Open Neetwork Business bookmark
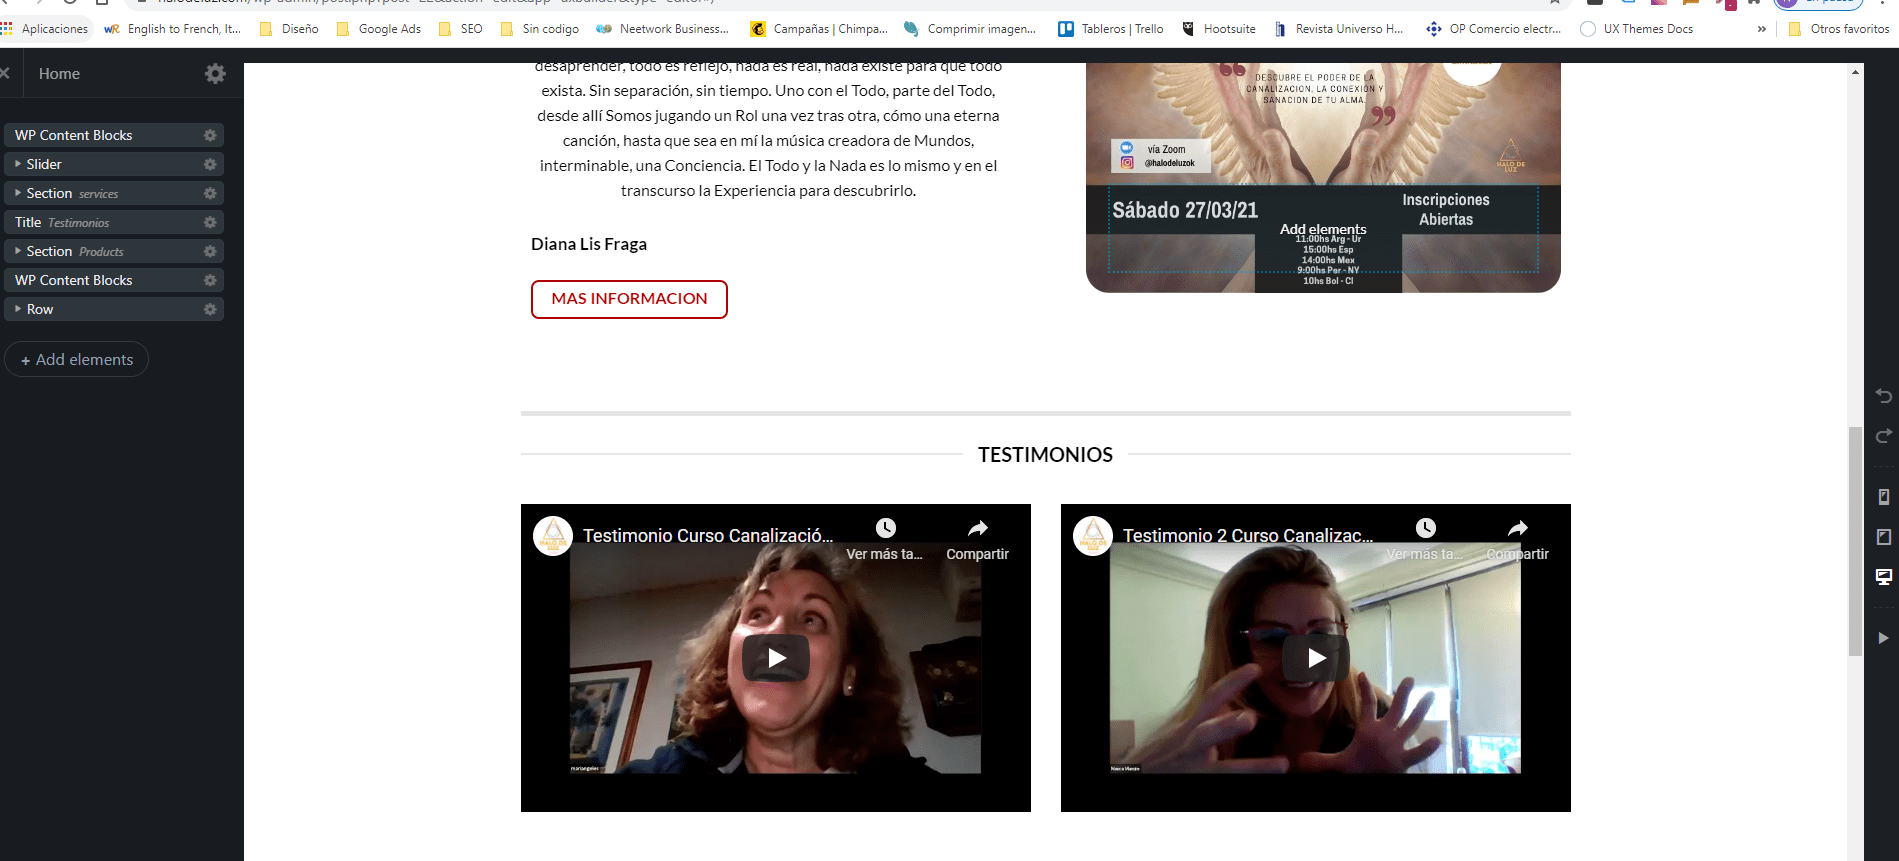The height and width of the screenshot is (861, 1899). point(662,29)
